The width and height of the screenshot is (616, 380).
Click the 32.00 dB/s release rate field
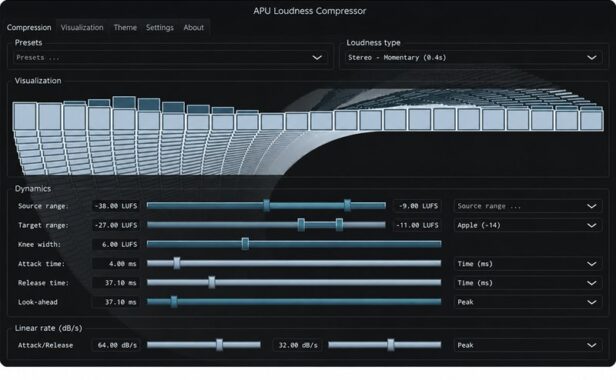(x=297, y=345)
